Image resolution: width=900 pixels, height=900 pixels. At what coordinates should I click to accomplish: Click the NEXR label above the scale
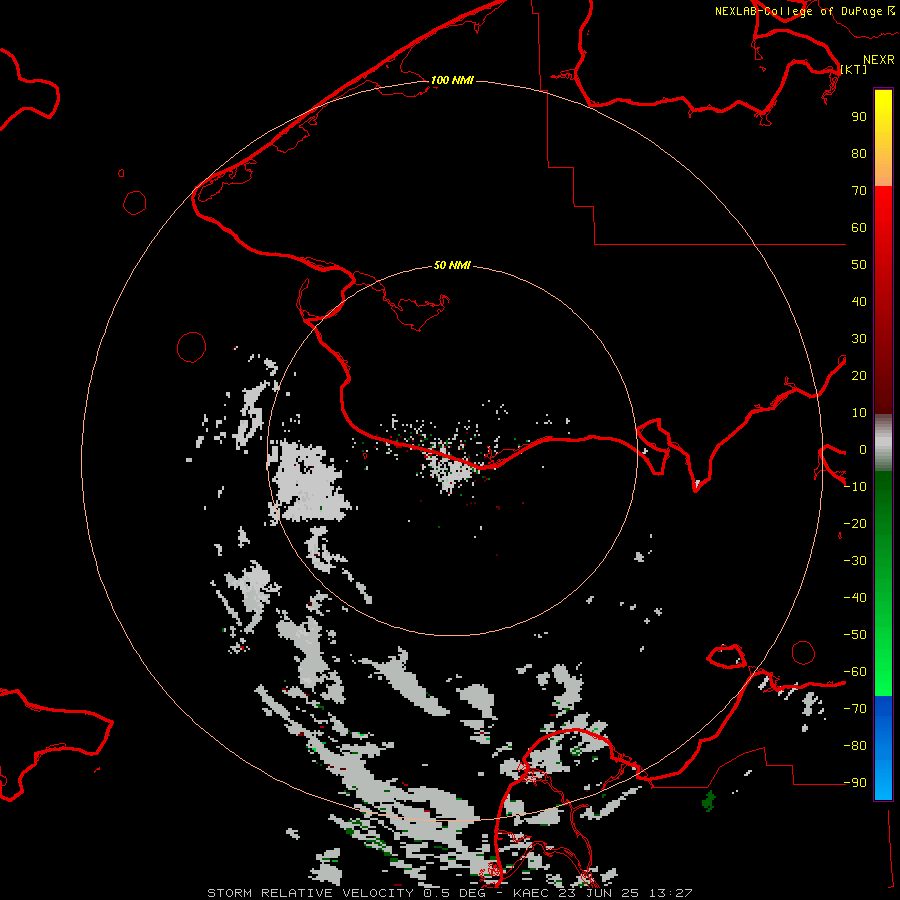[878, 60]
